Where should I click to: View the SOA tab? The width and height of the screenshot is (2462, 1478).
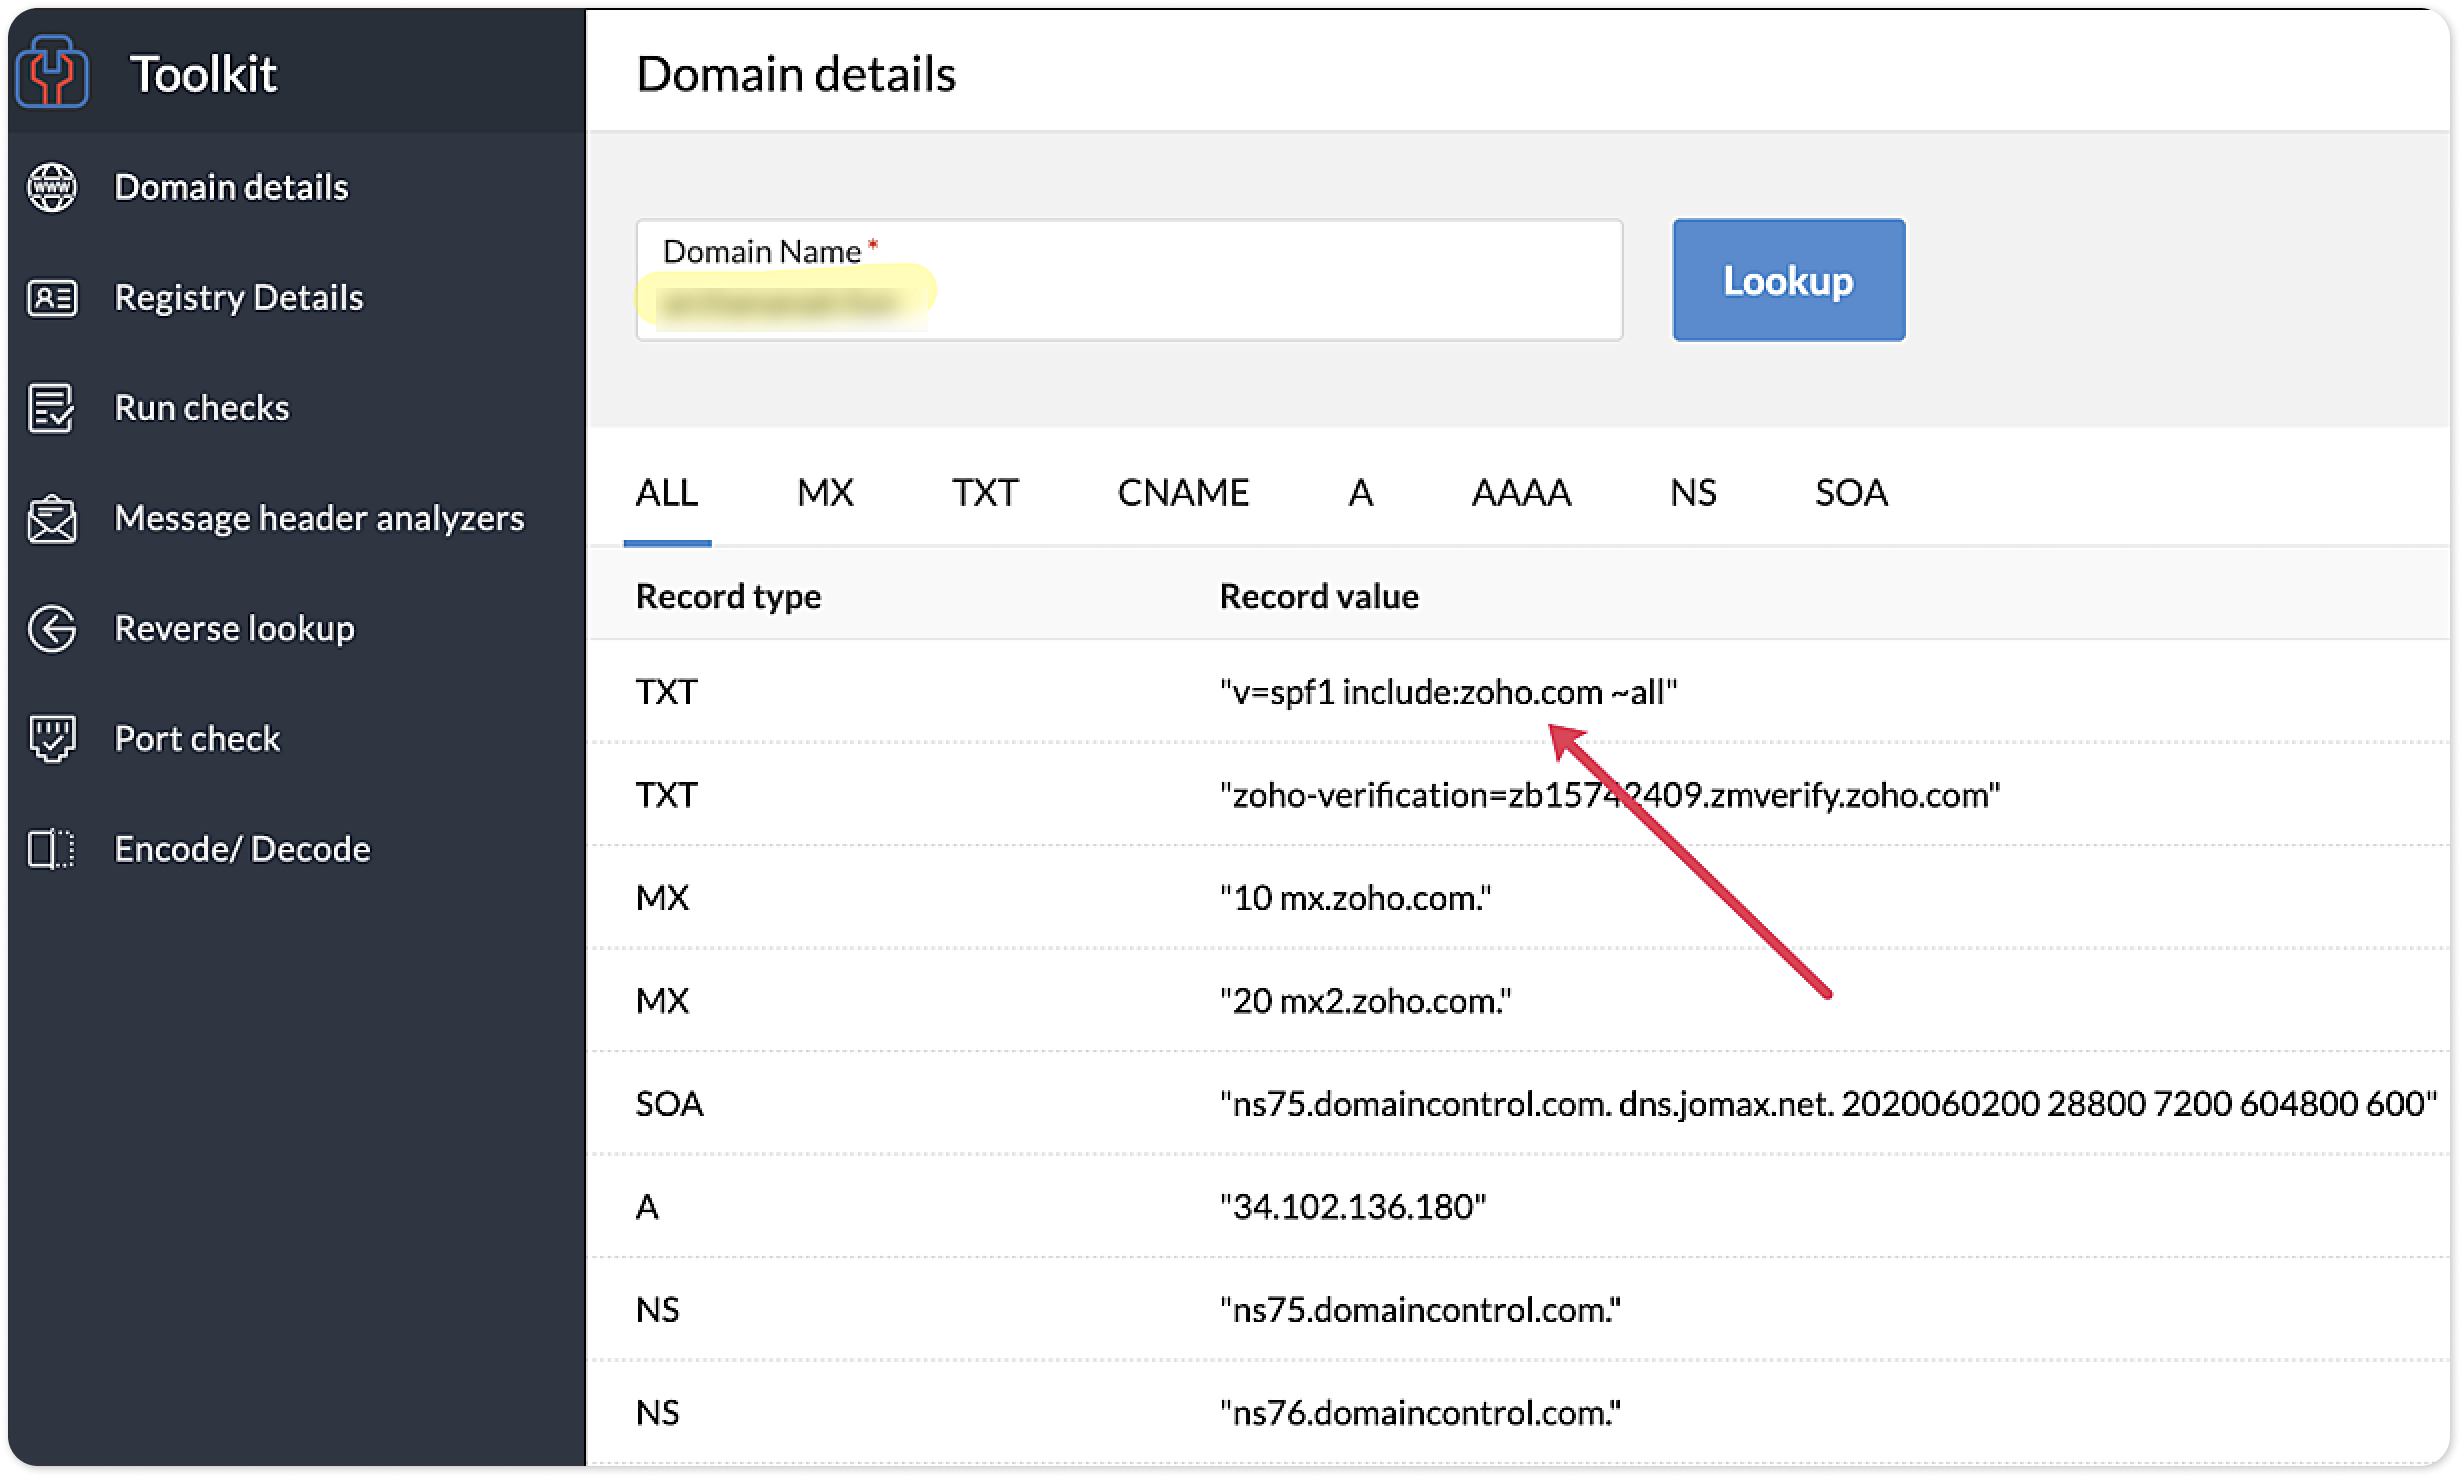tap(1851, 493)
